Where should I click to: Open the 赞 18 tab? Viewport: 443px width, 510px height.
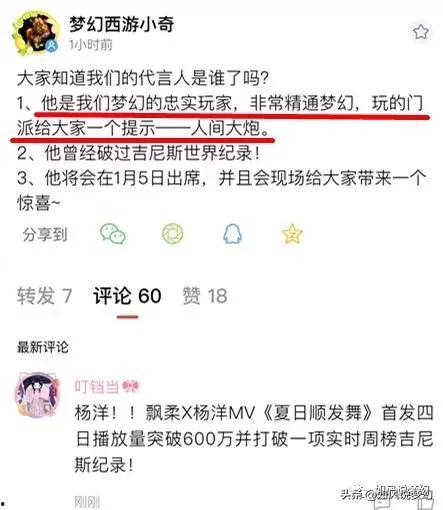coord(205,296)
